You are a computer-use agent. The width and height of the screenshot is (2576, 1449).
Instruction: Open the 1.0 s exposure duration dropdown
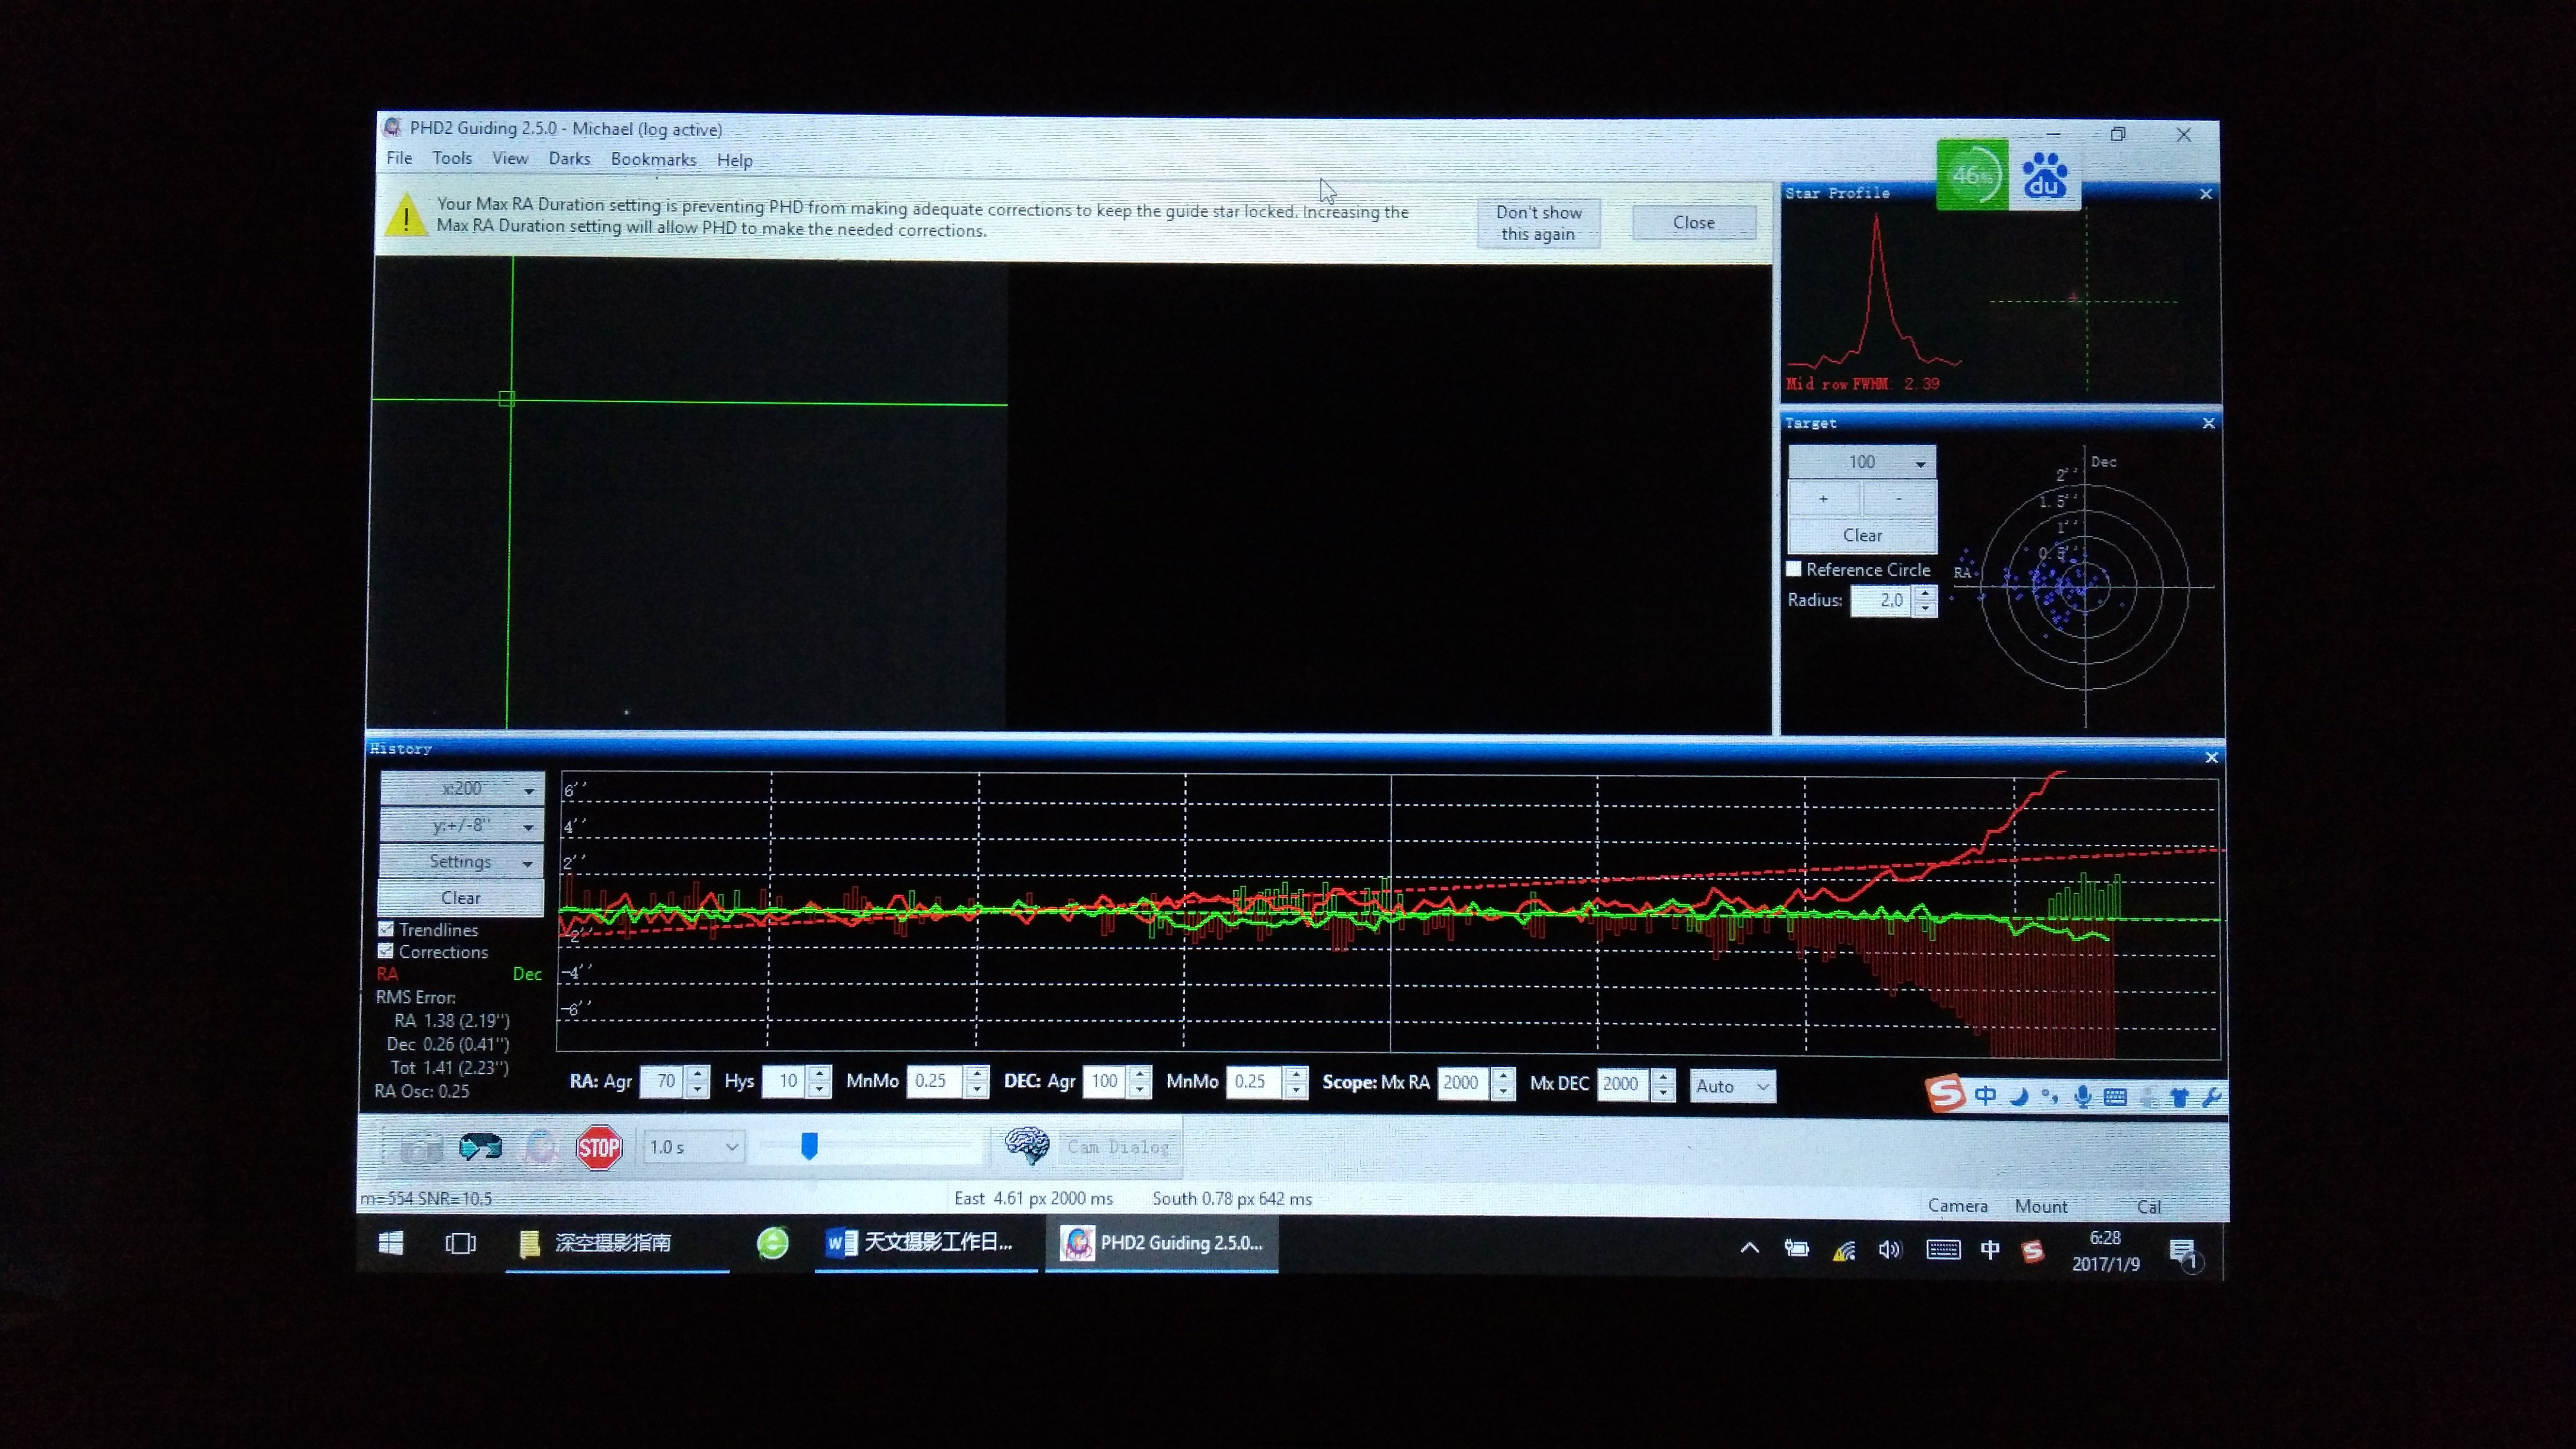694,1147
